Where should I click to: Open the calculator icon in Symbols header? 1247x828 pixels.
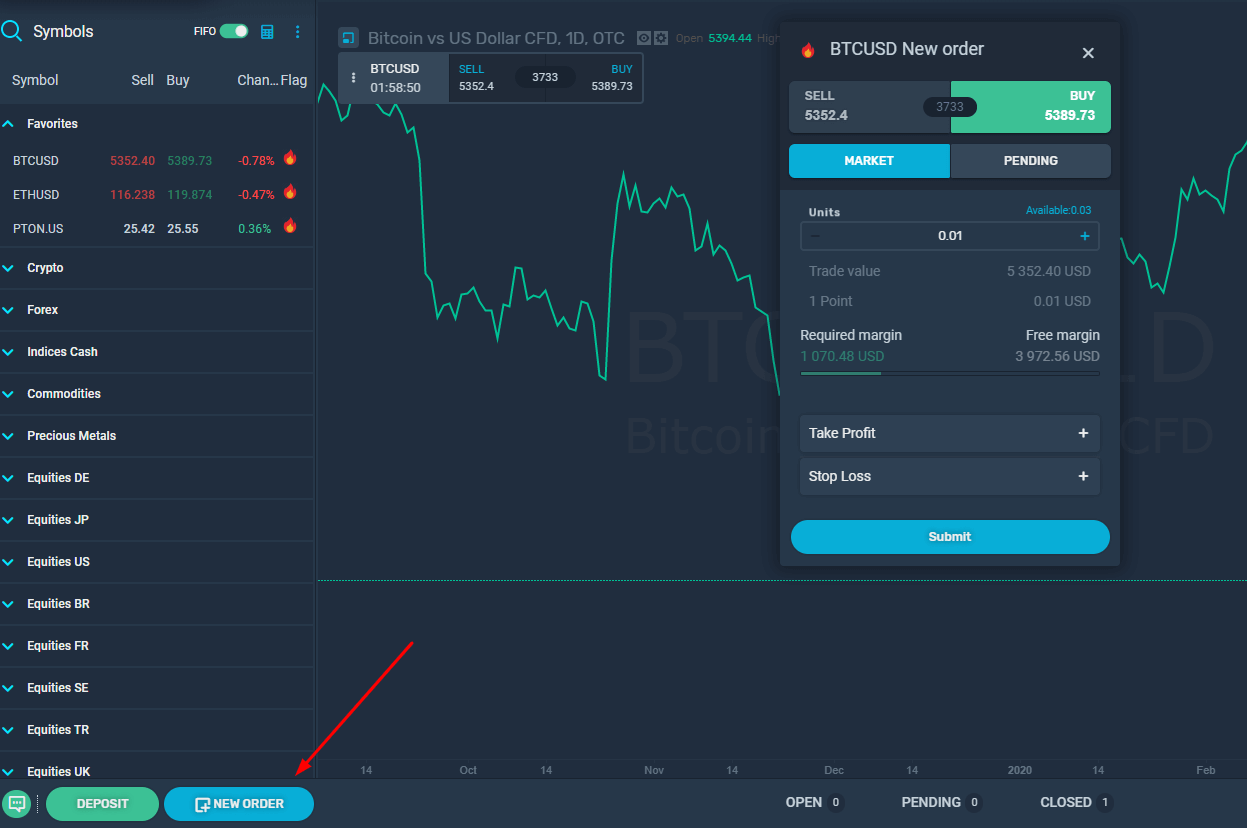pos(267,32)
